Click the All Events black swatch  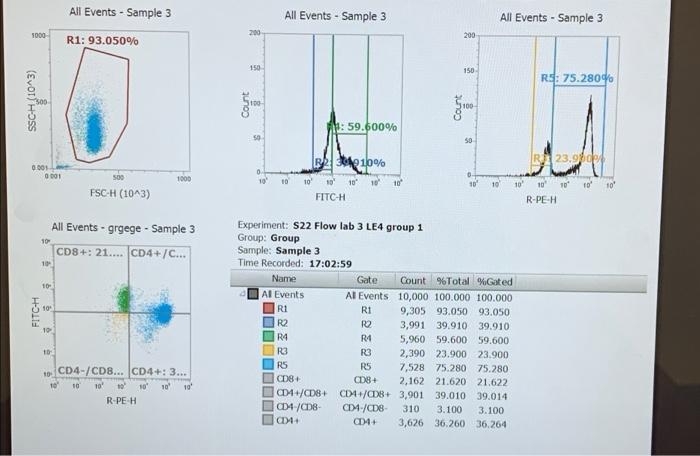[253, 294]
